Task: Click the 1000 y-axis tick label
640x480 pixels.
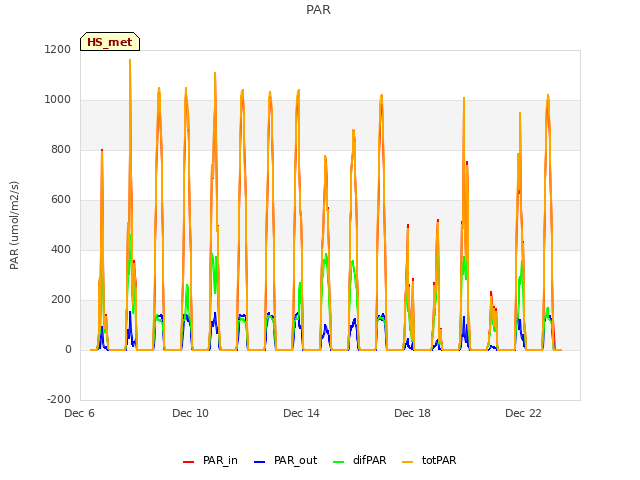Action: [x=58, y=100]
